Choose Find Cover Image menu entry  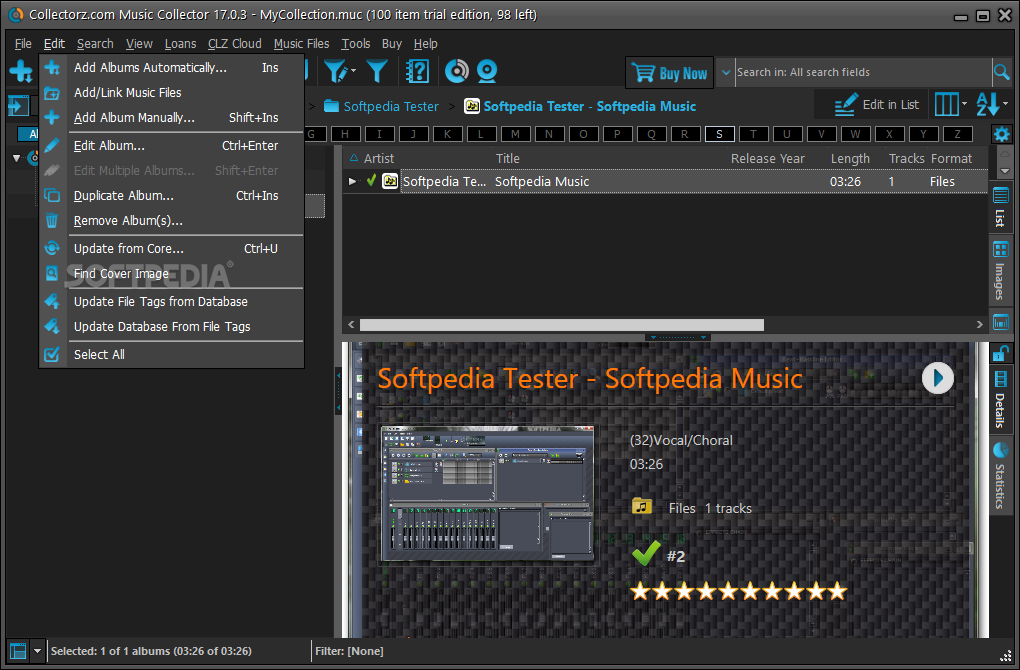pyautogui.click(x=172, y=274)
